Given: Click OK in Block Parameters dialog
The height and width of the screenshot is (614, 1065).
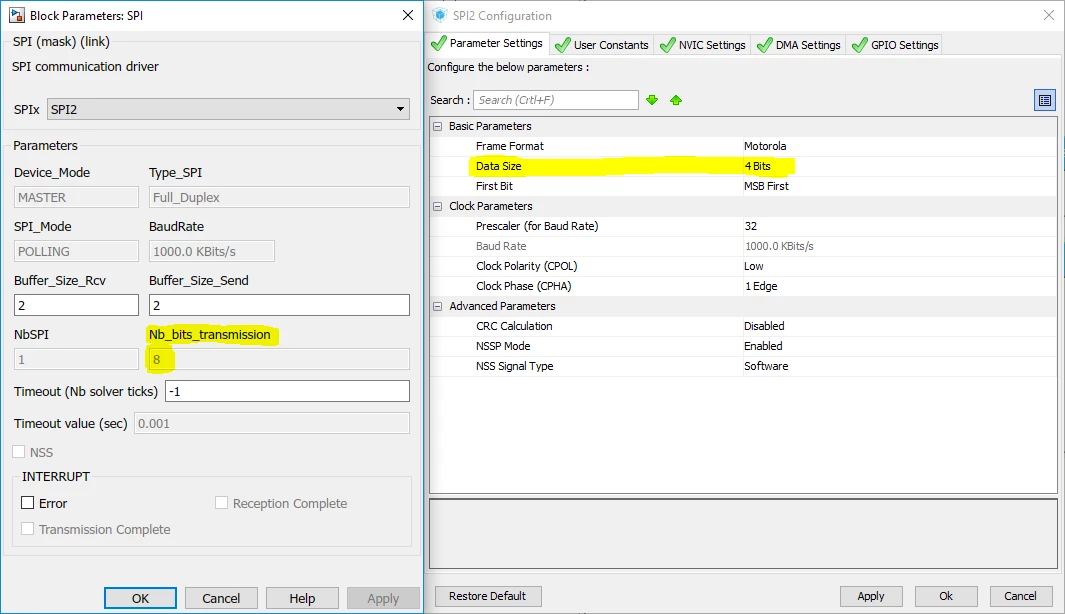Looking at the screenshot, I should (140, 598).
